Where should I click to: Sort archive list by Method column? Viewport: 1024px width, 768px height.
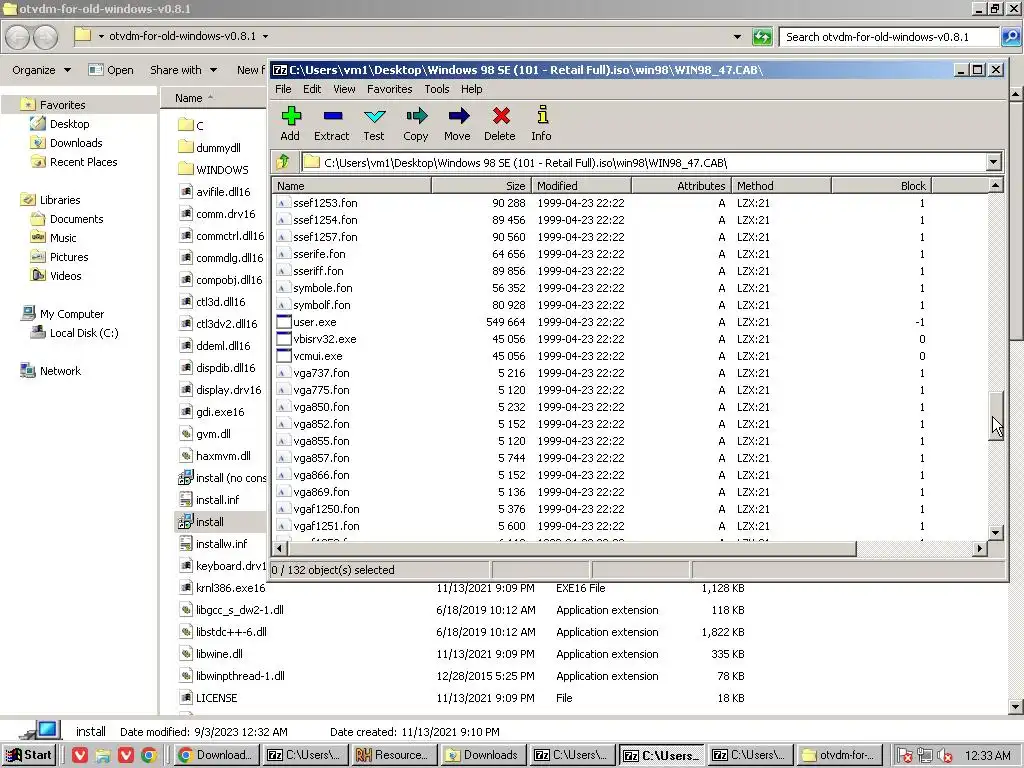781,185
